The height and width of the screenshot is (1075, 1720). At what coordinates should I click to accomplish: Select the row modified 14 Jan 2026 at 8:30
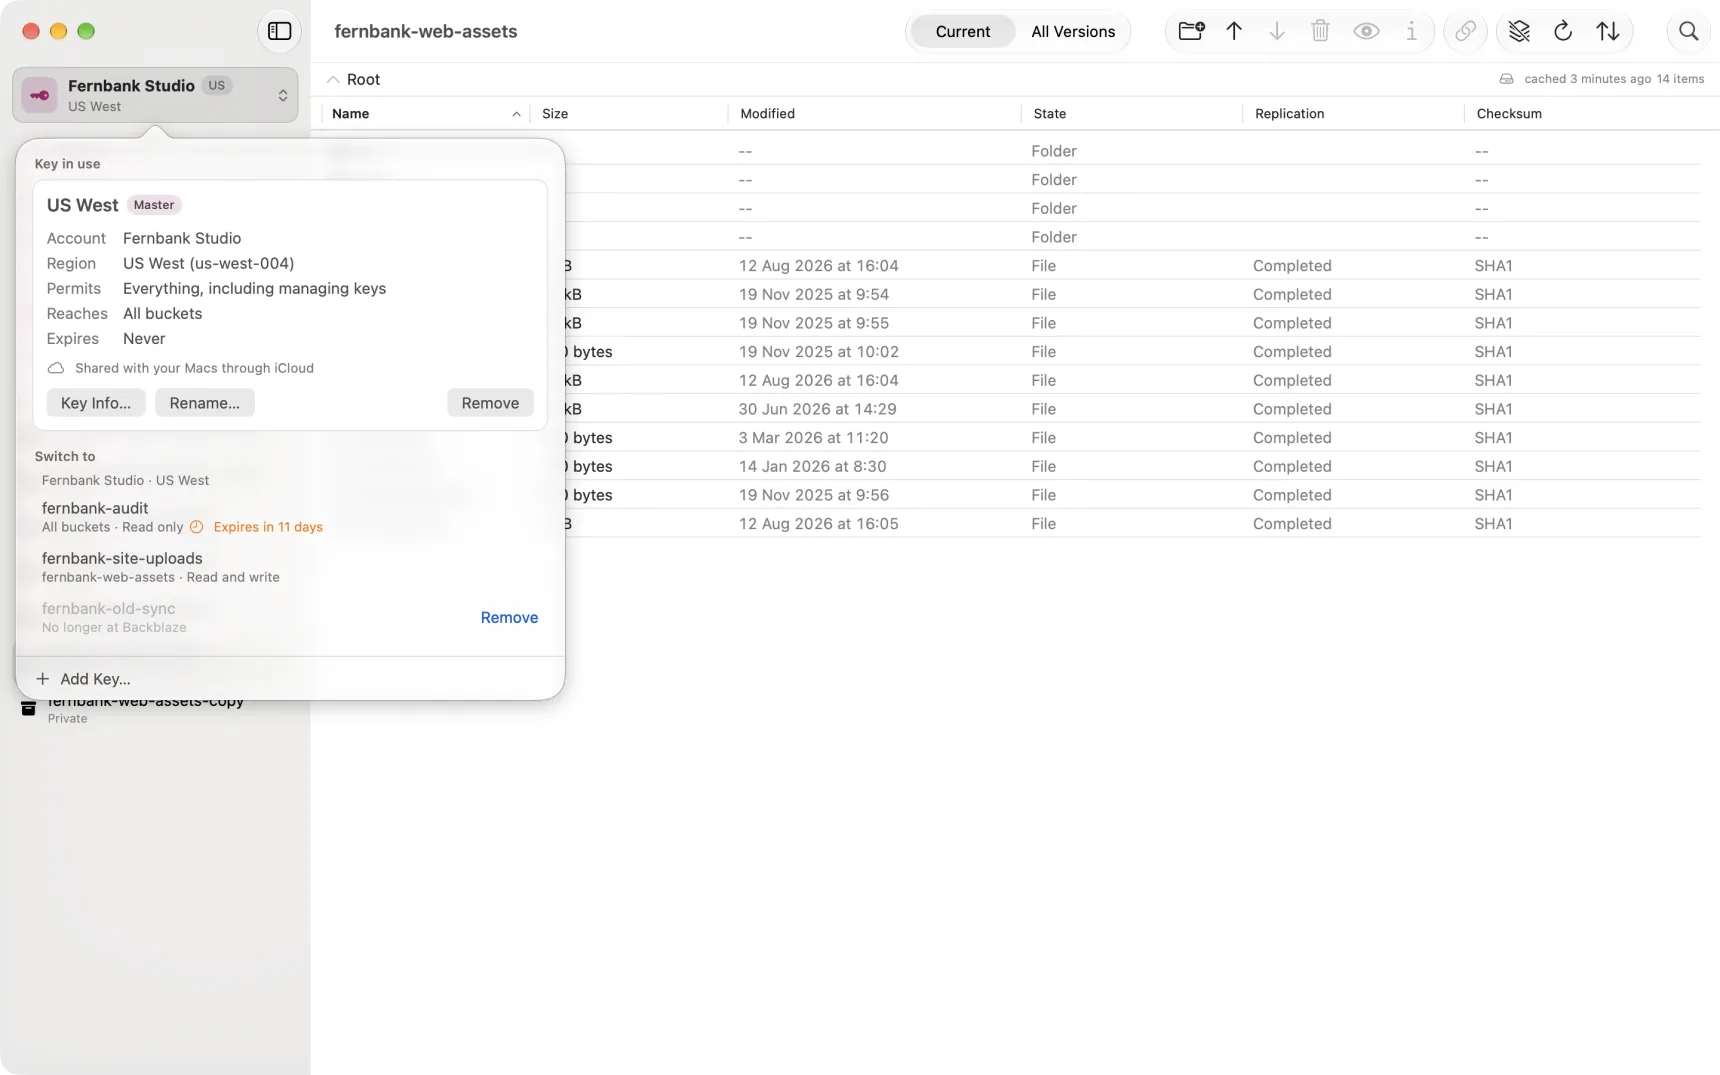tap(1132, 466)
